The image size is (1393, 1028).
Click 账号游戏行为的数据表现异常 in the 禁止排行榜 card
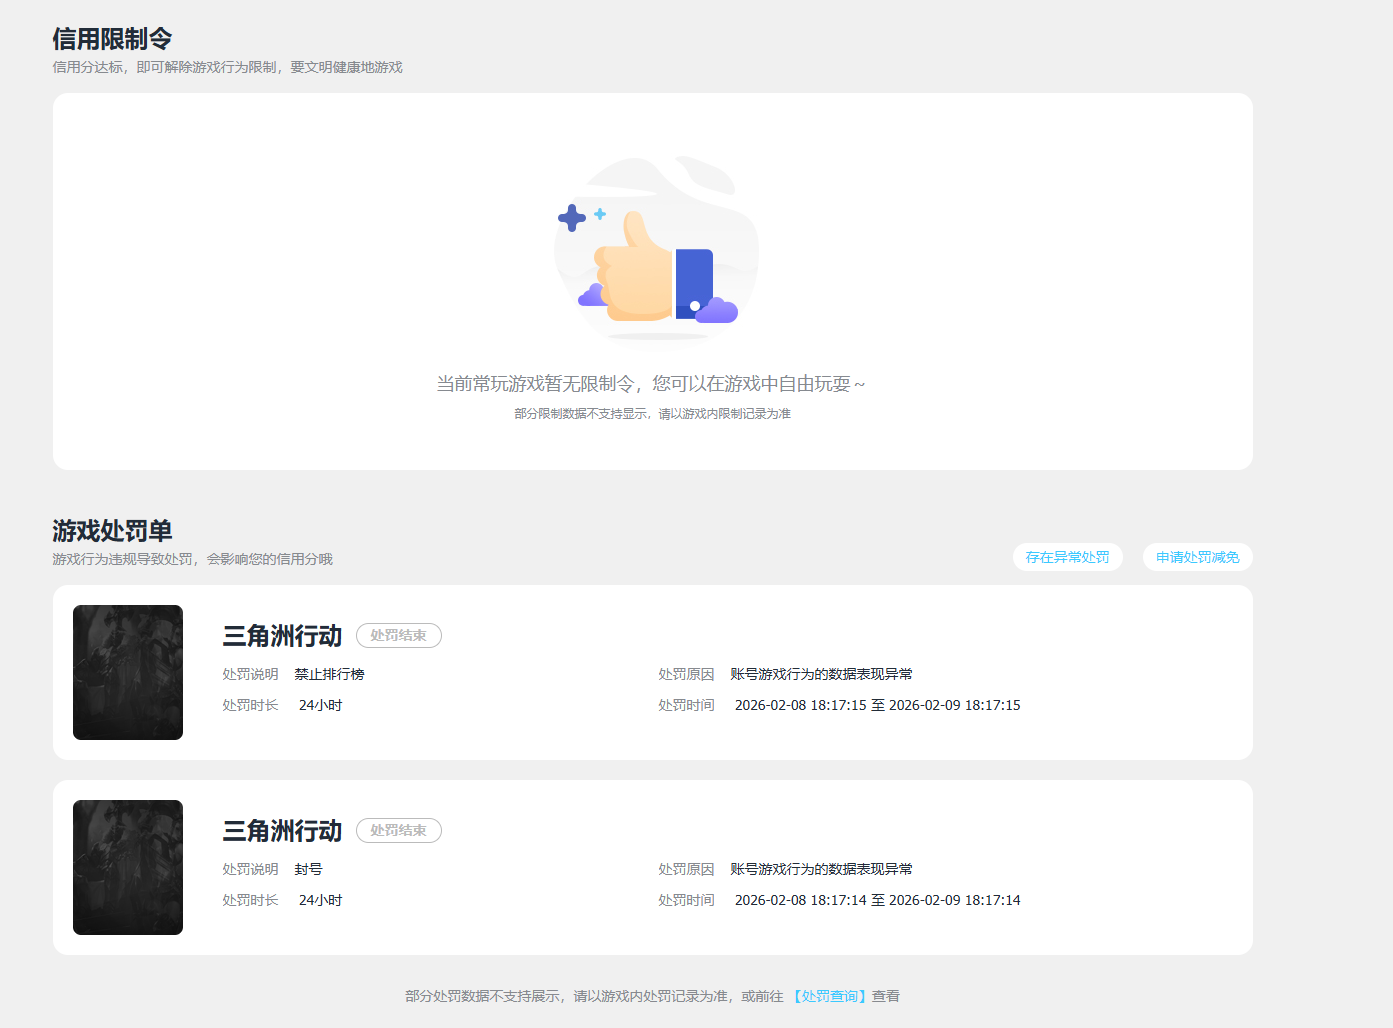click(x=821, y=674)
